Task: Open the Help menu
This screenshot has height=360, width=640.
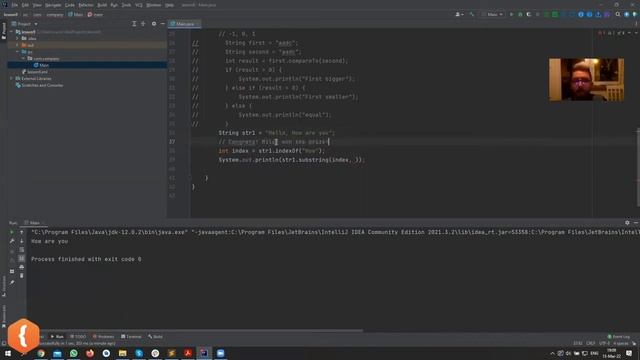Action: (x=169, y=5)
